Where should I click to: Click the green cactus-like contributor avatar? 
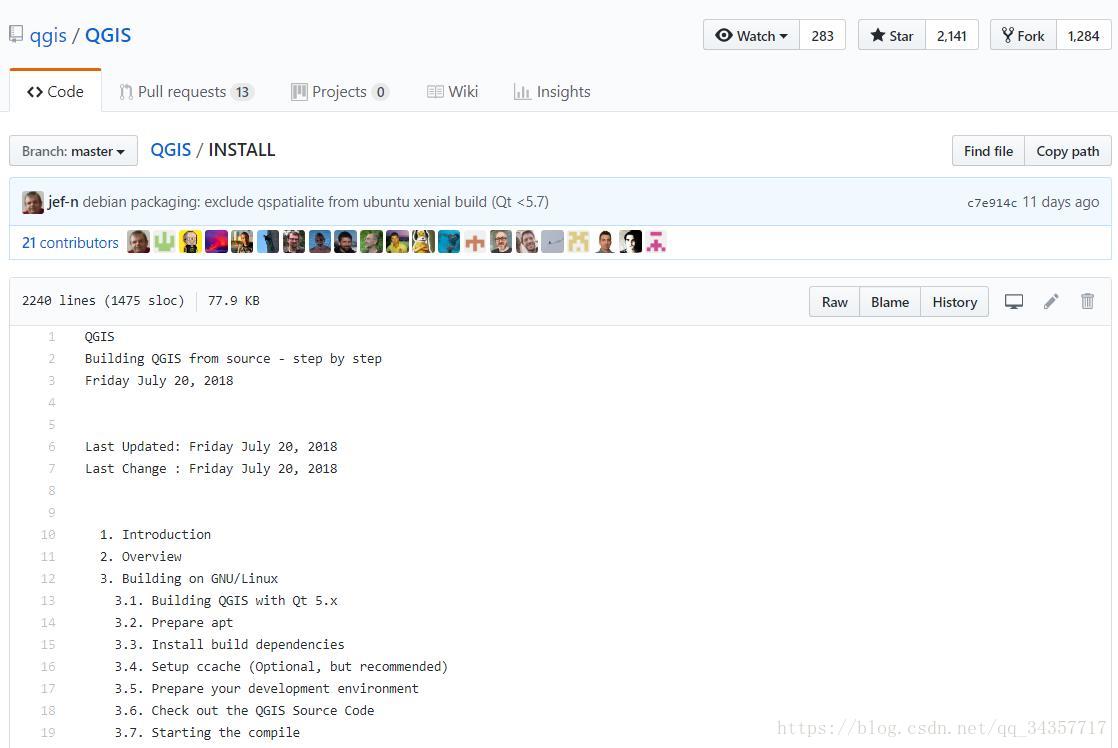coord(164,242)
